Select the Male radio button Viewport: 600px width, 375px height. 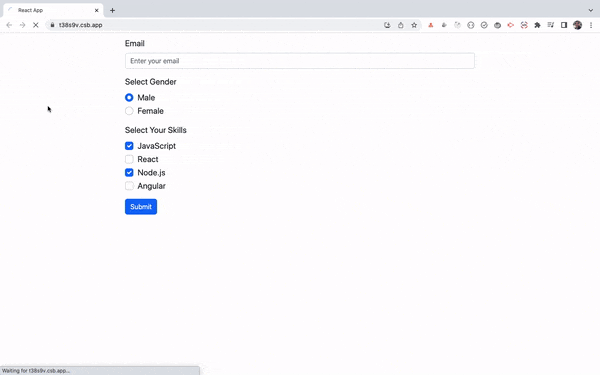[129, 98]
